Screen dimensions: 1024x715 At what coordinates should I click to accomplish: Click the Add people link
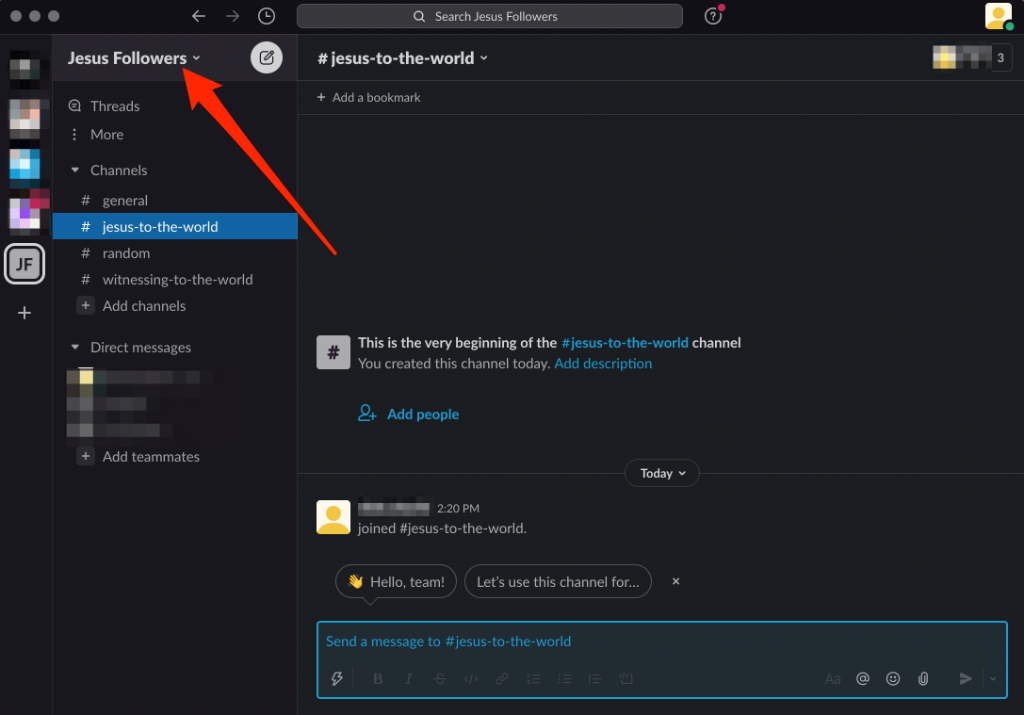click(409, 414)
